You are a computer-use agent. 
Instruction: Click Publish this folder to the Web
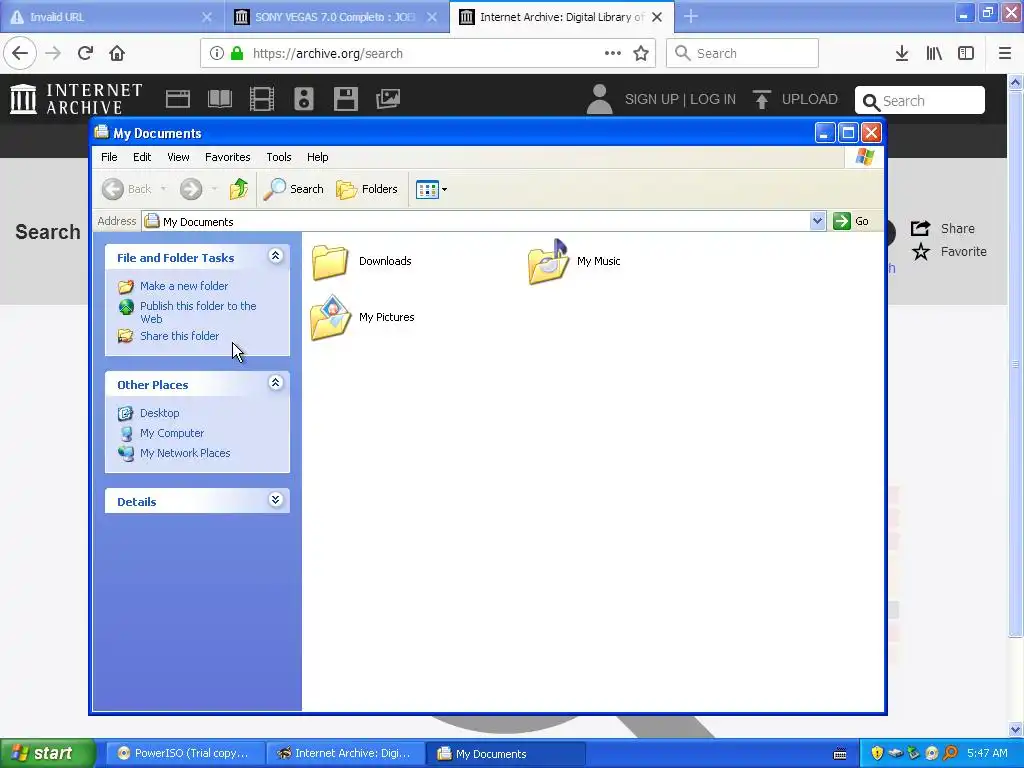pos(198,312)
